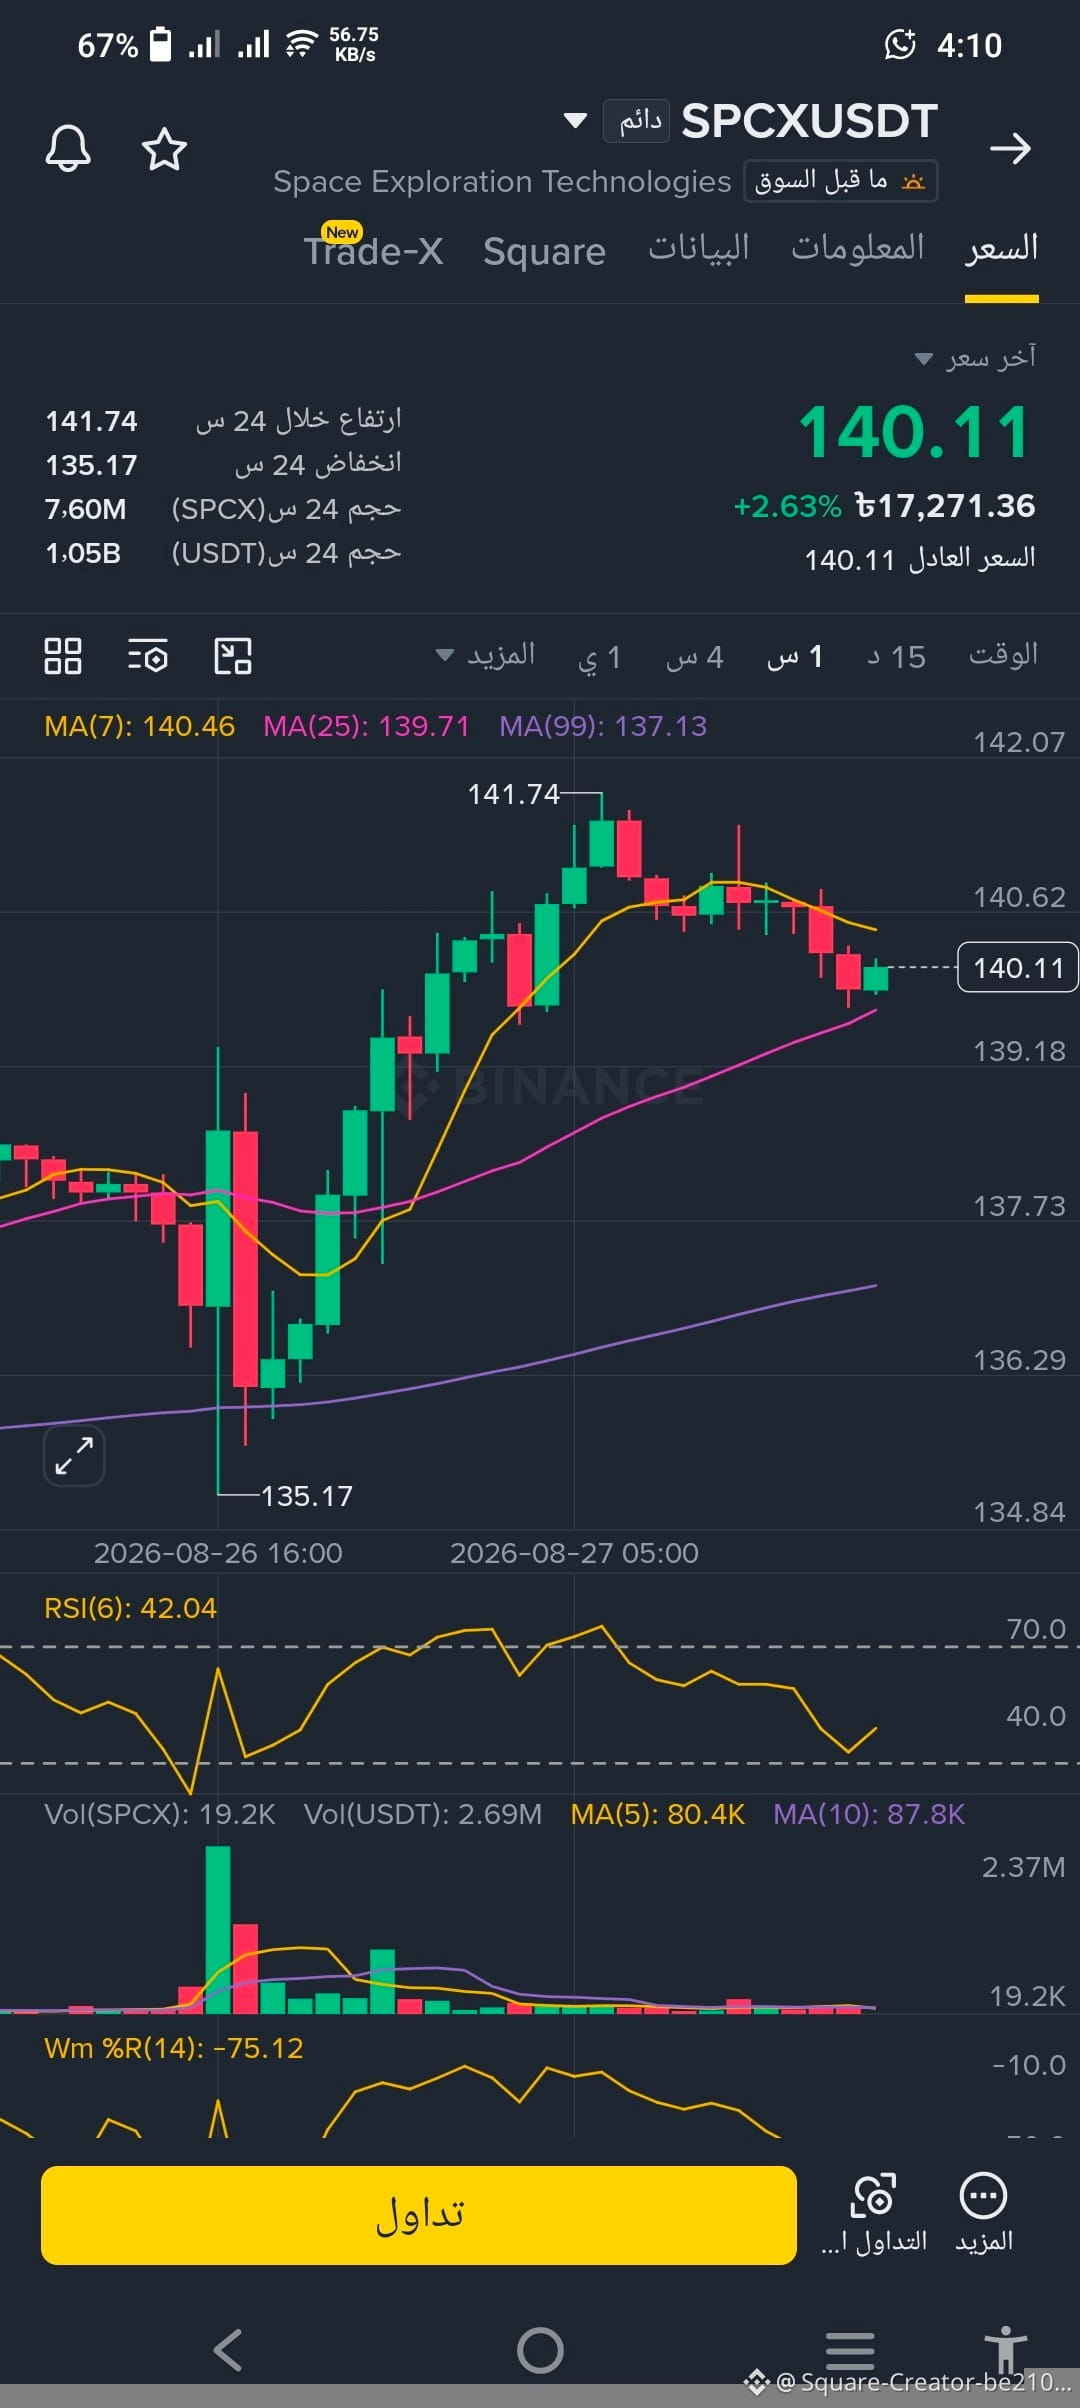Tap the Android home circle button
Viewport: 1080px width, 2408px height.
(540, 2350)
